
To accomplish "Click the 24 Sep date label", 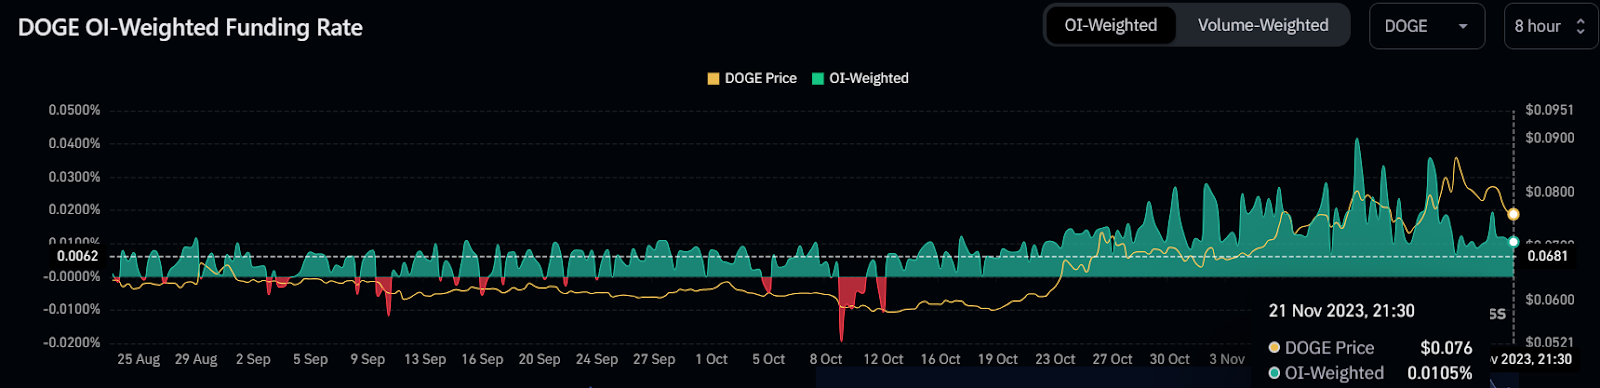I will point(597,359).
